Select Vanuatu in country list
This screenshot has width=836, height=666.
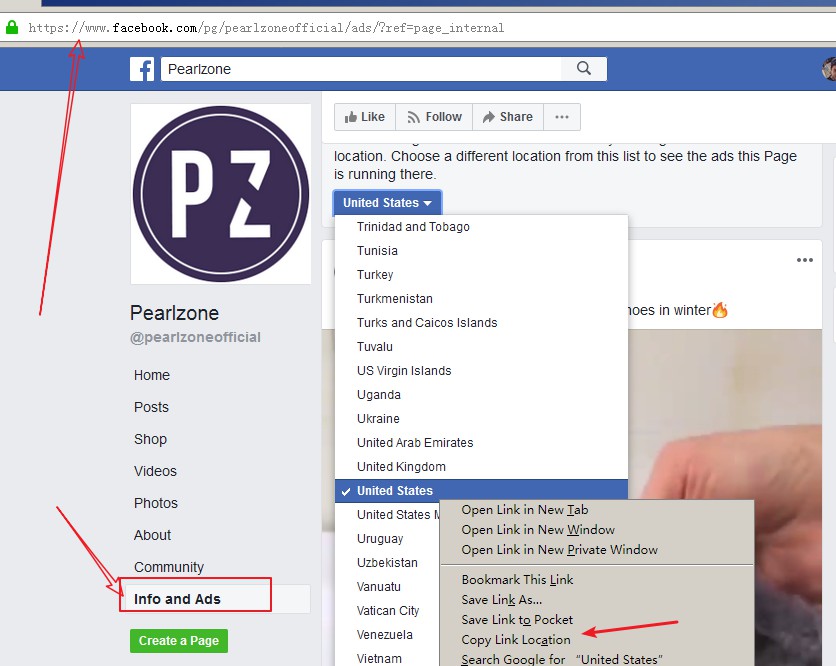[x=387, y=587]
